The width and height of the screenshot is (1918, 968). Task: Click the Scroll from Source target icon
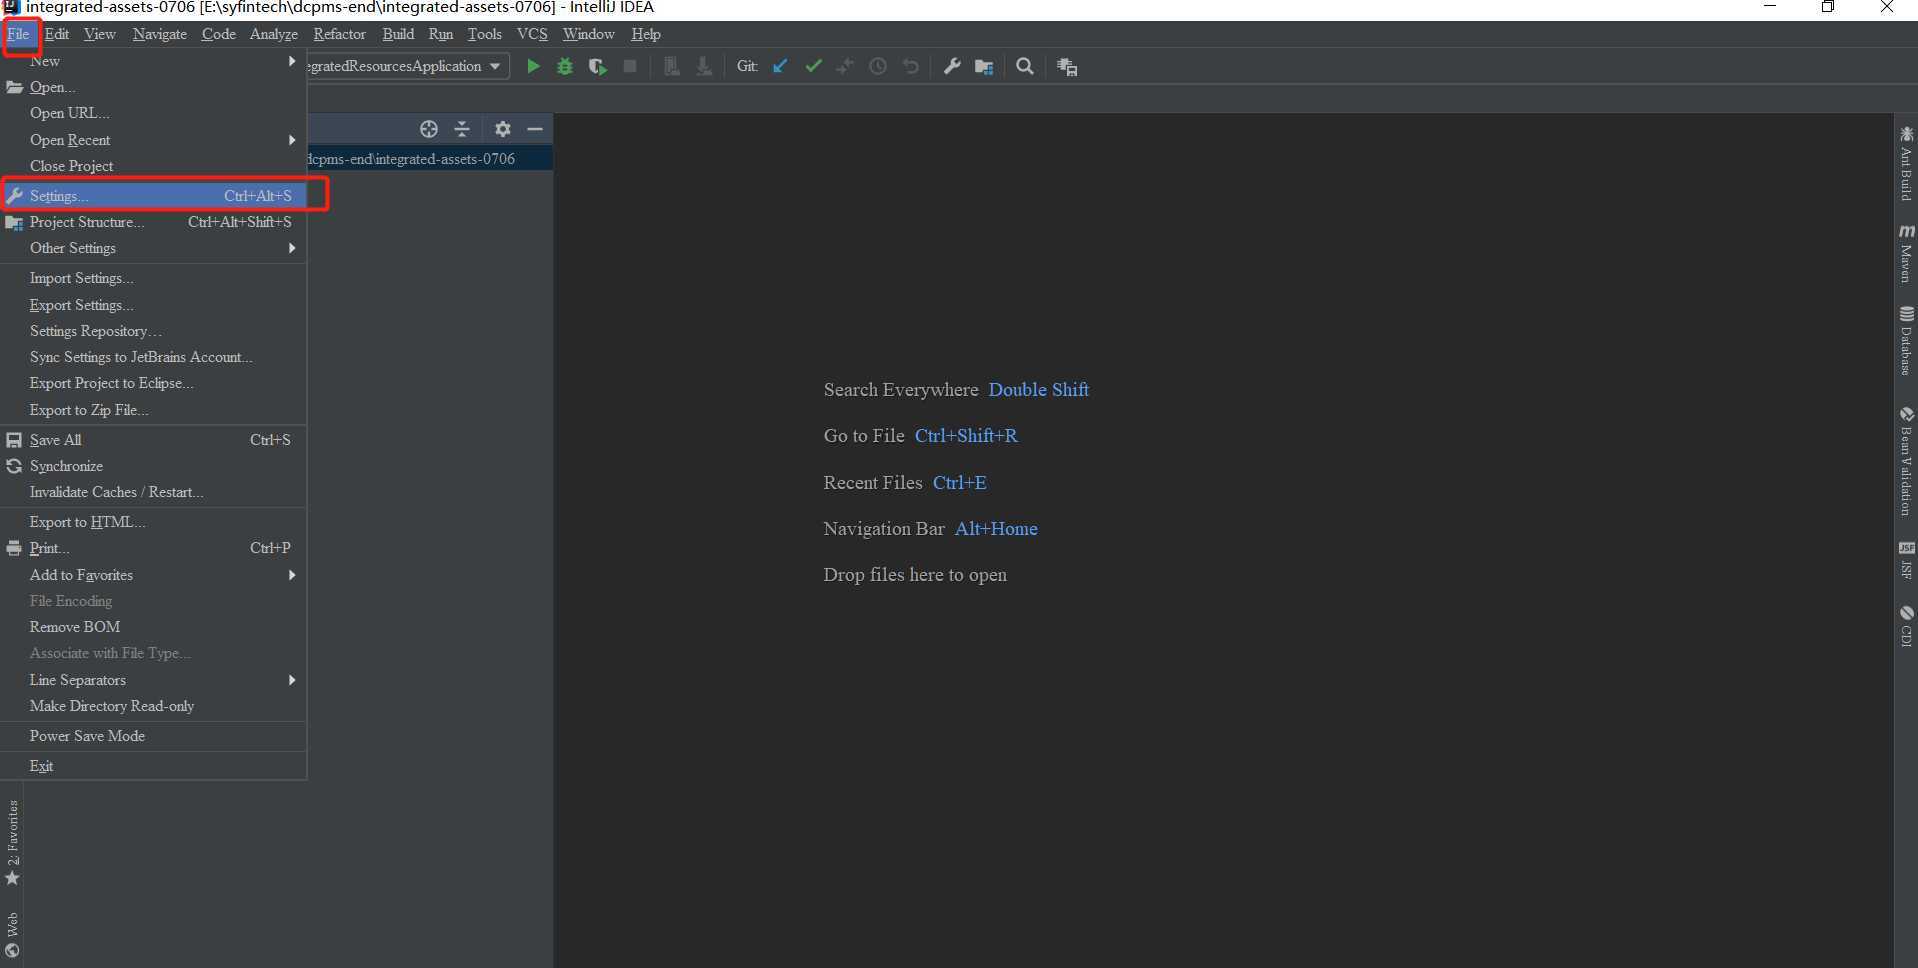[x=429, y=129]
